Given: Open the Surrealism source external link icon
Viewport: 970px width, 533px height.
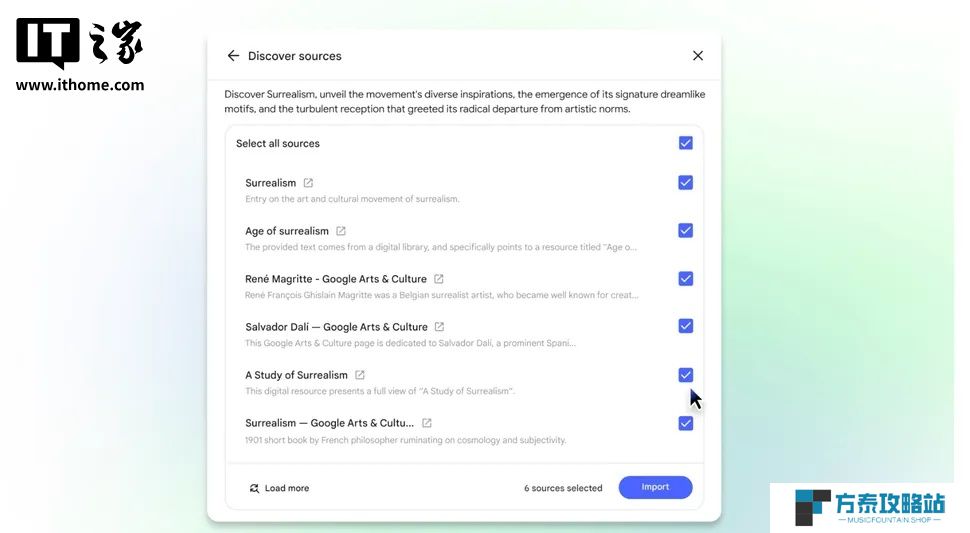Looking at the screenshot, I should (x=308, y=183).
